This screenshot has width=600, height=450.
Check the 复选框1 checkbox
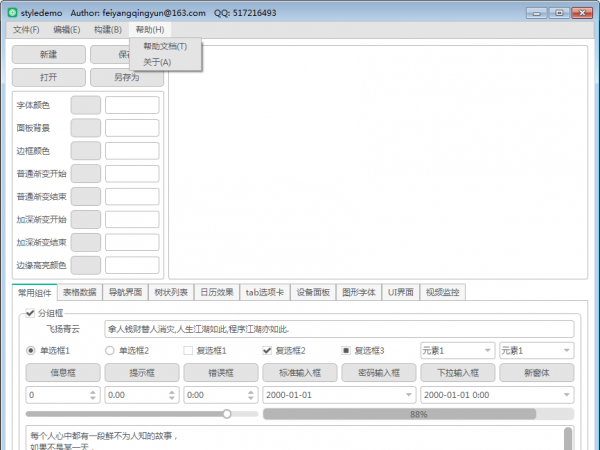click(187, 351)
